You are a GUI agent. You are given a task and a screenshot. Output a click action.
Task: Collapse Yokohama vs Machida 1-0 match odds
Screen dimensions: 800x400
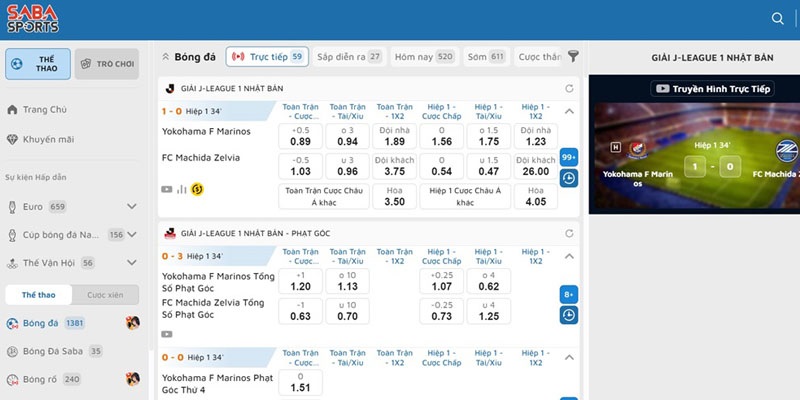pyautogui.click(x=569, y=111)
